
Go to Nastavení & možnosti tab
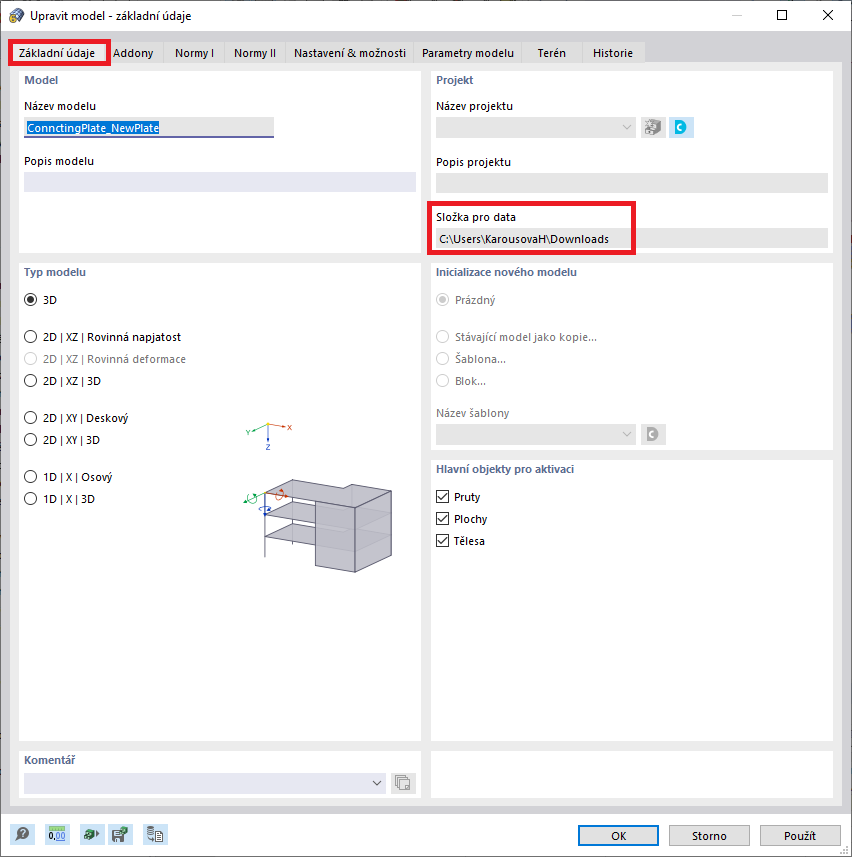[x=350, y=53]
